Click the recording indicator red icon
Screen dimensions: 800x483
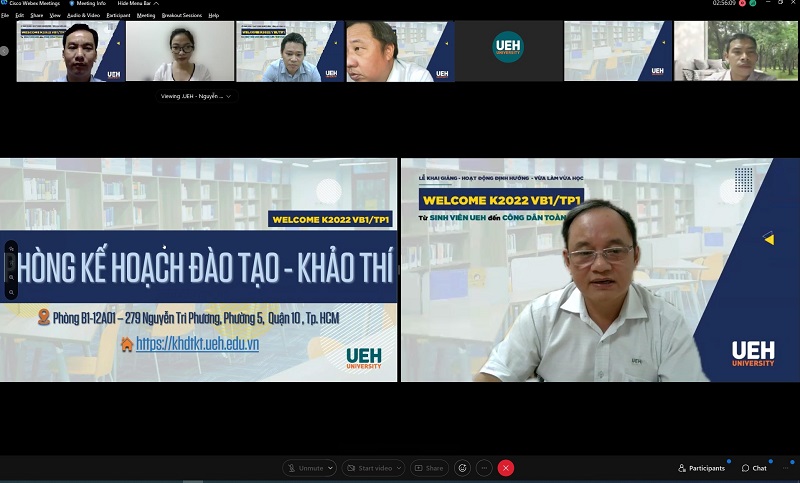(x=742, y=3)
